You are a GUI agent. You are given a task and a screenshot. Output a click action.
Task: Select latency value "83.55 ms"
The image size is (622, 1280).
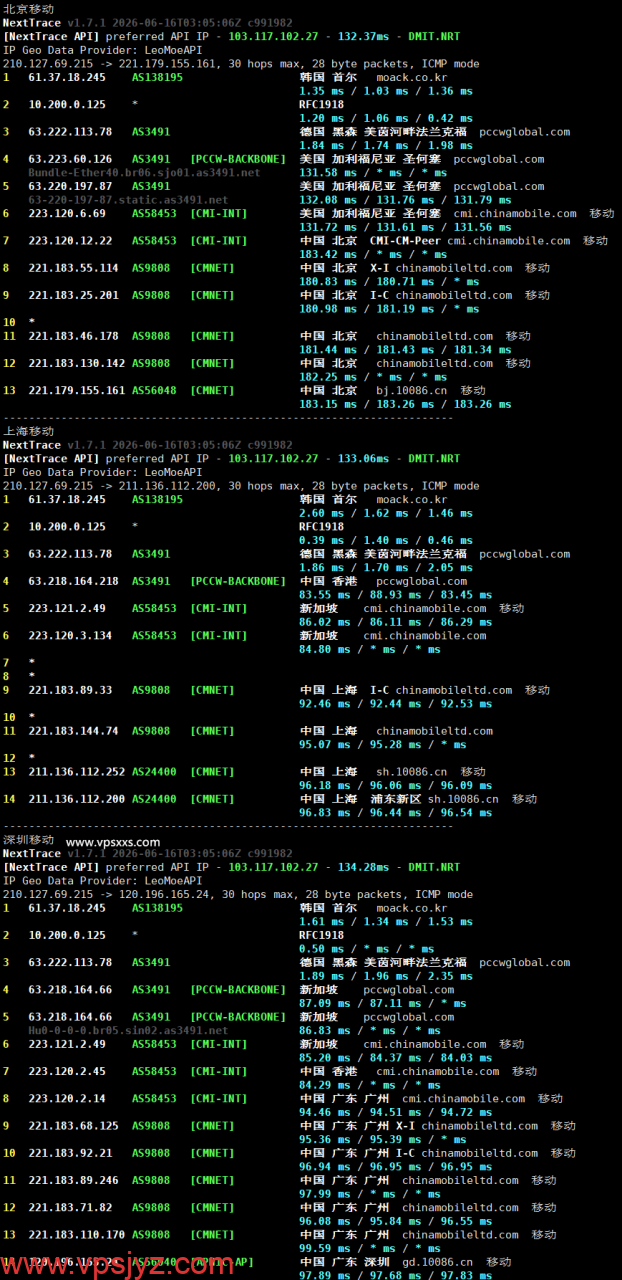[x=325, y=594]
